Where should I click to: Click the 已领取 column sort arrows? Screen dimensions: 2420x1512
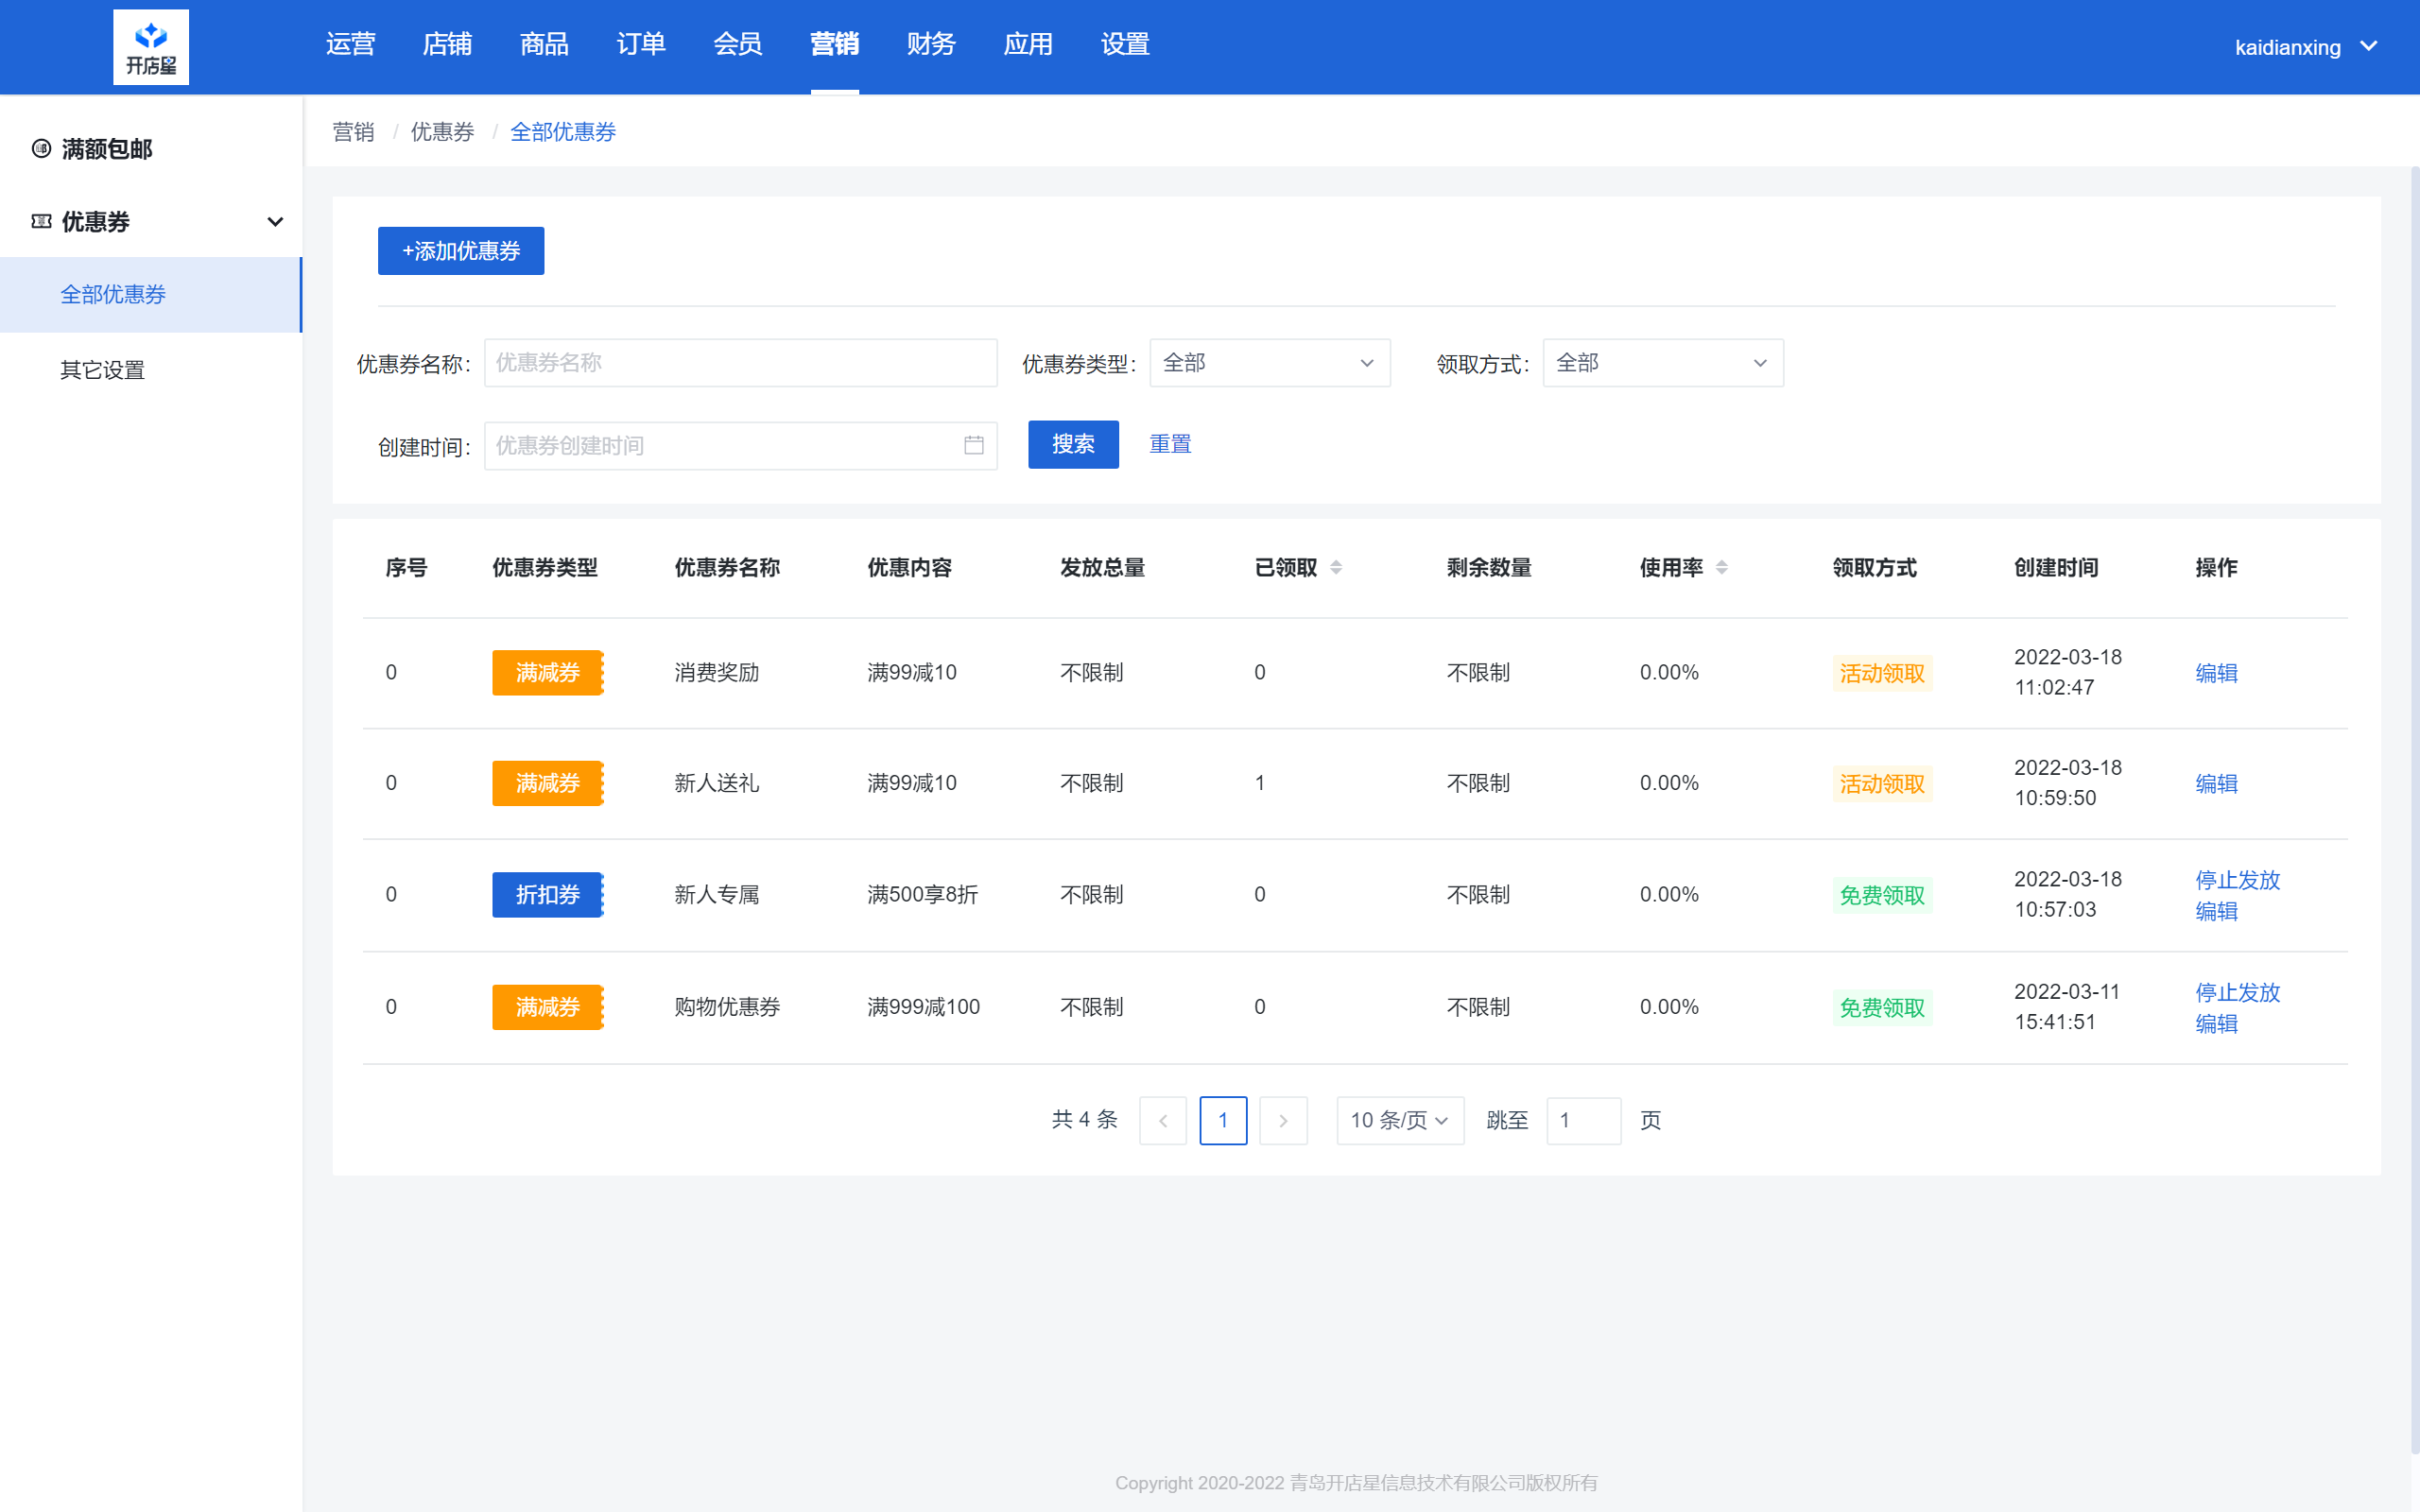(1336, 568)
